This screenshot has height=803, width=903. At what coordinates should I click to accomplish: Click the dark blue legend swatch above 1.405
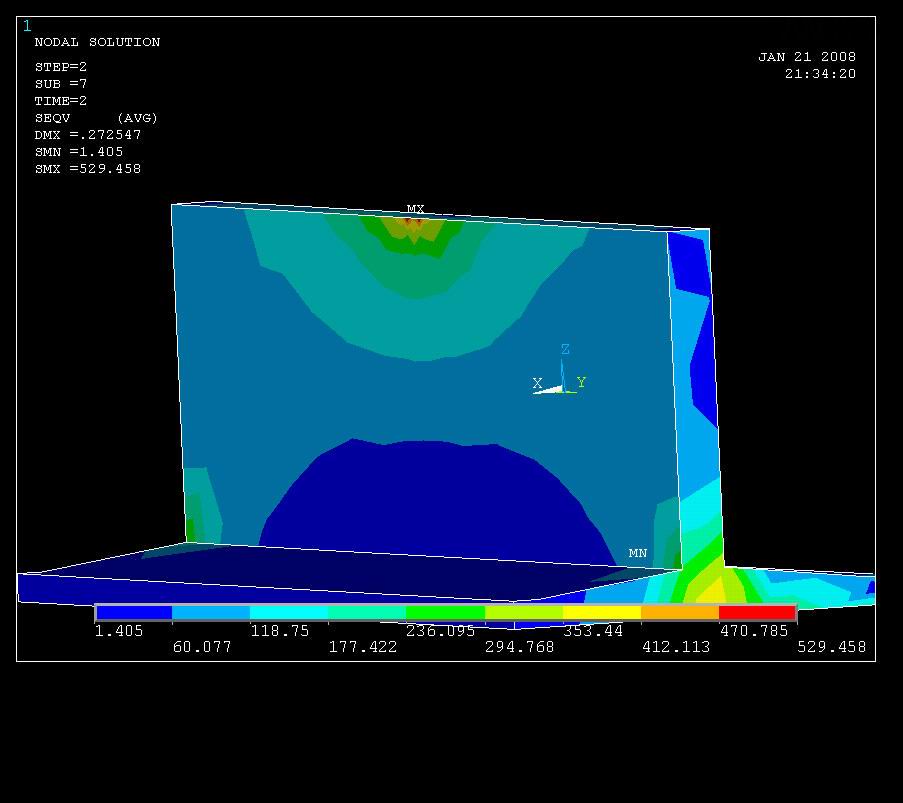[x=134, y=612]
